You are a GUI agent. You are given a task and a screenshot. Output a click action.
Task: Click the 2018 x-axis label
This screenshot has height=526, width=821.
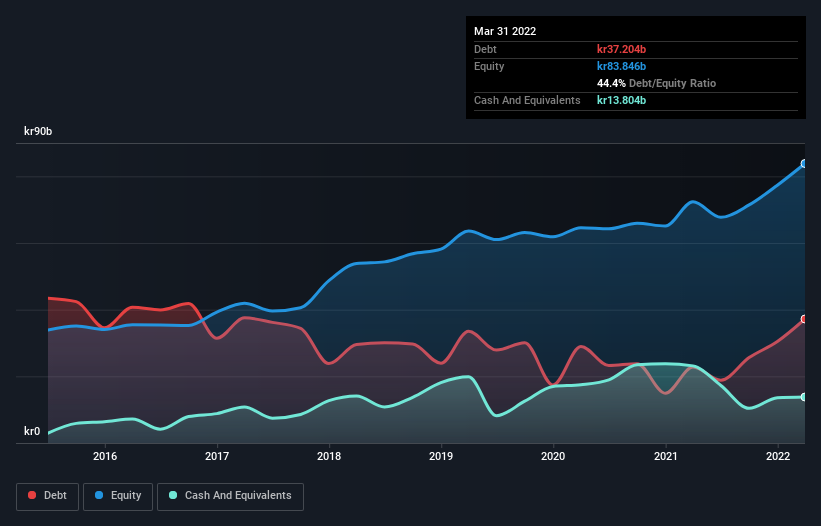[329, 456]
